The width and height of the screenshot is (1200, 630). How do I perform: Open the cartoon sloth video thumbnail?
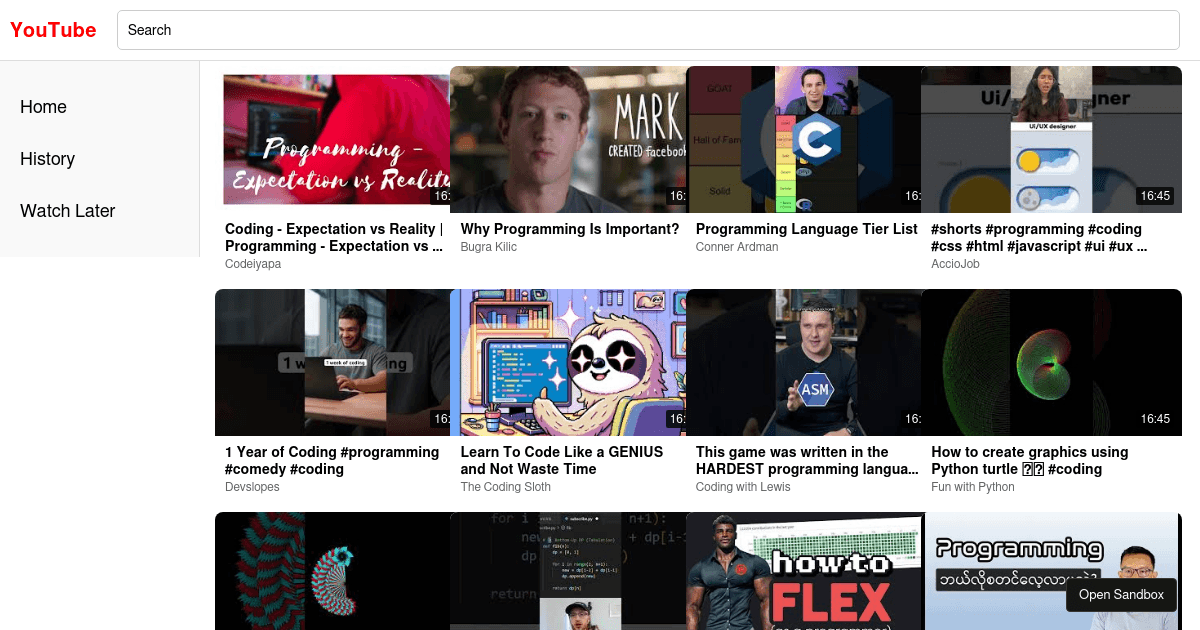568,362
